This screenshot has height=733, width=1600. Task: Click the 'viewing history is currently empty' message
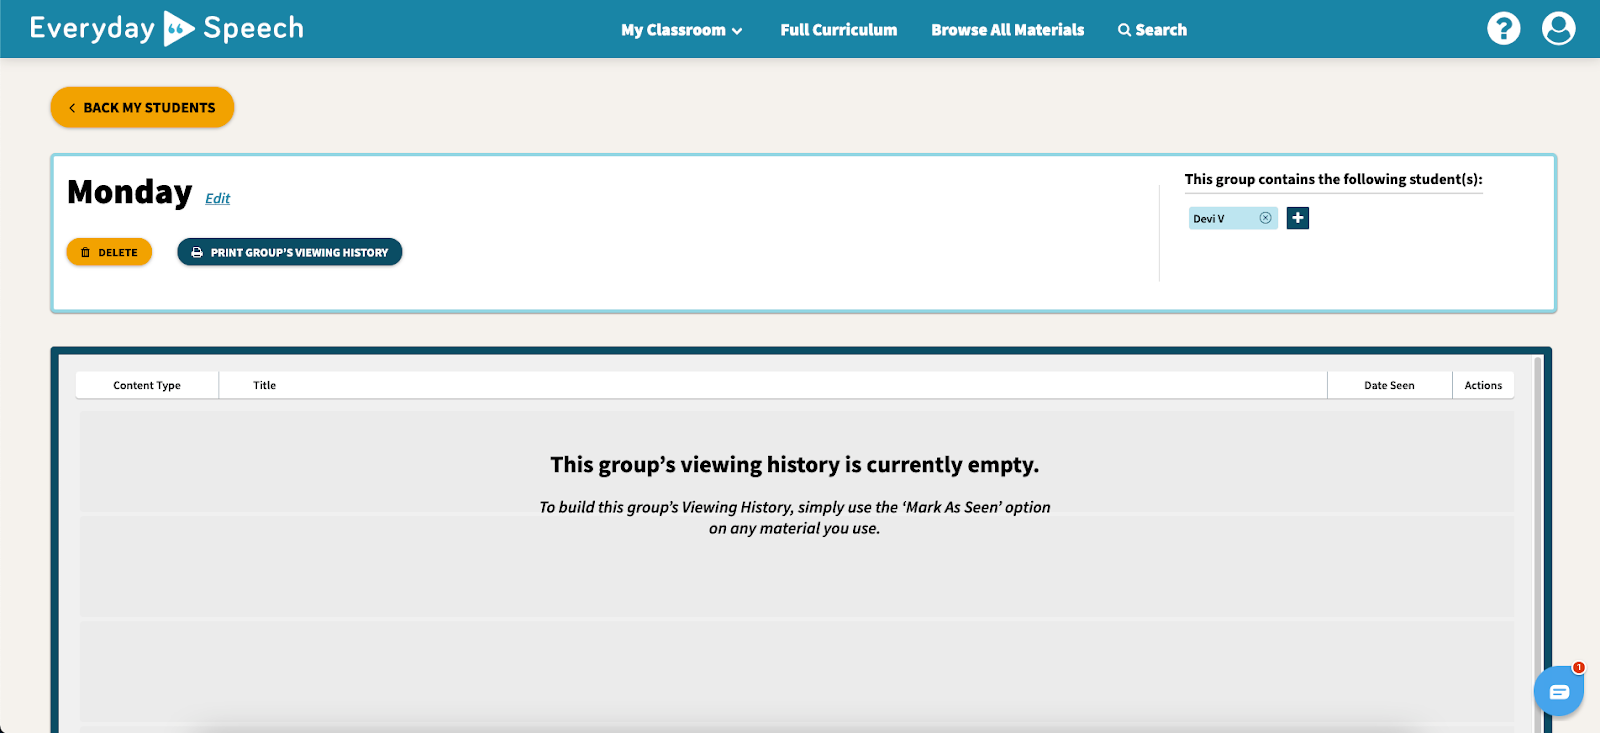(794, 464)
